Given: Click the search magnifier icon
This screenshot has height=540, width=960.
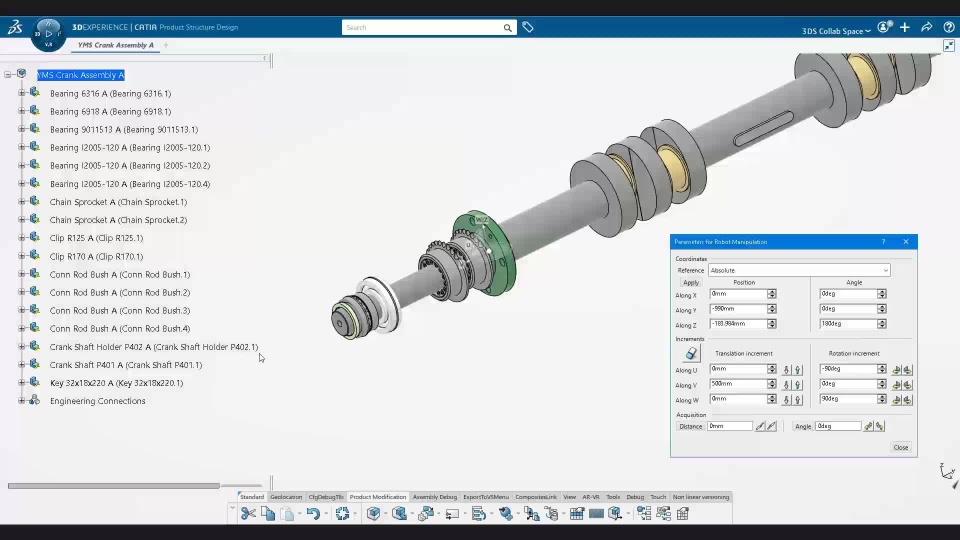Looking at the screenshot, I should [x=508, y=28].
